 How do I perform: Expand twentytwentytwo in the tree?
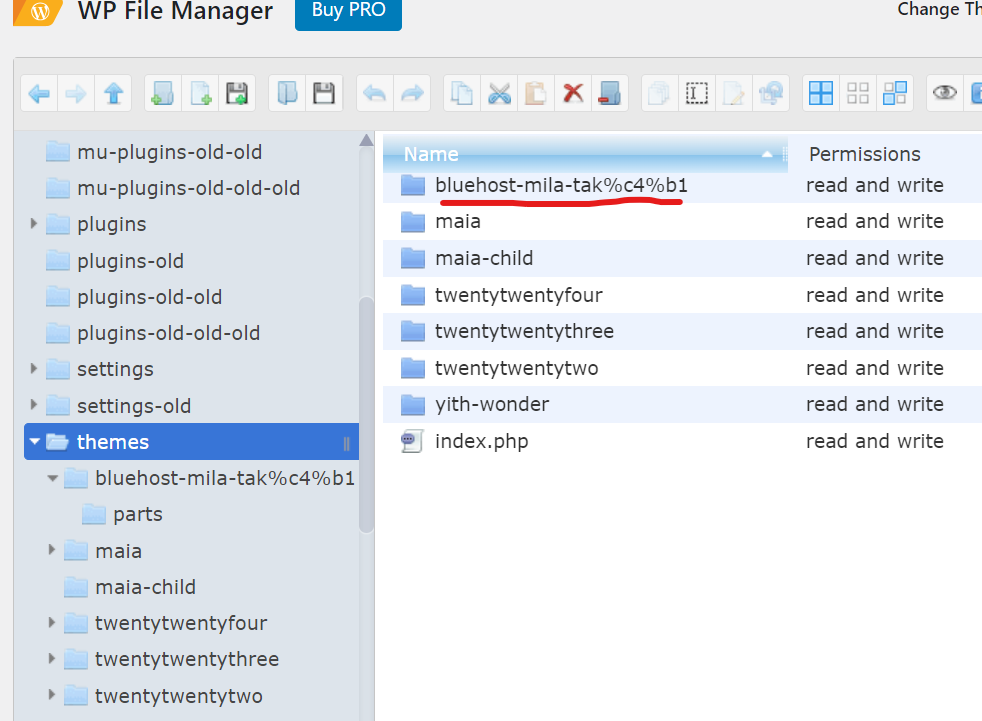pos(52,695)
